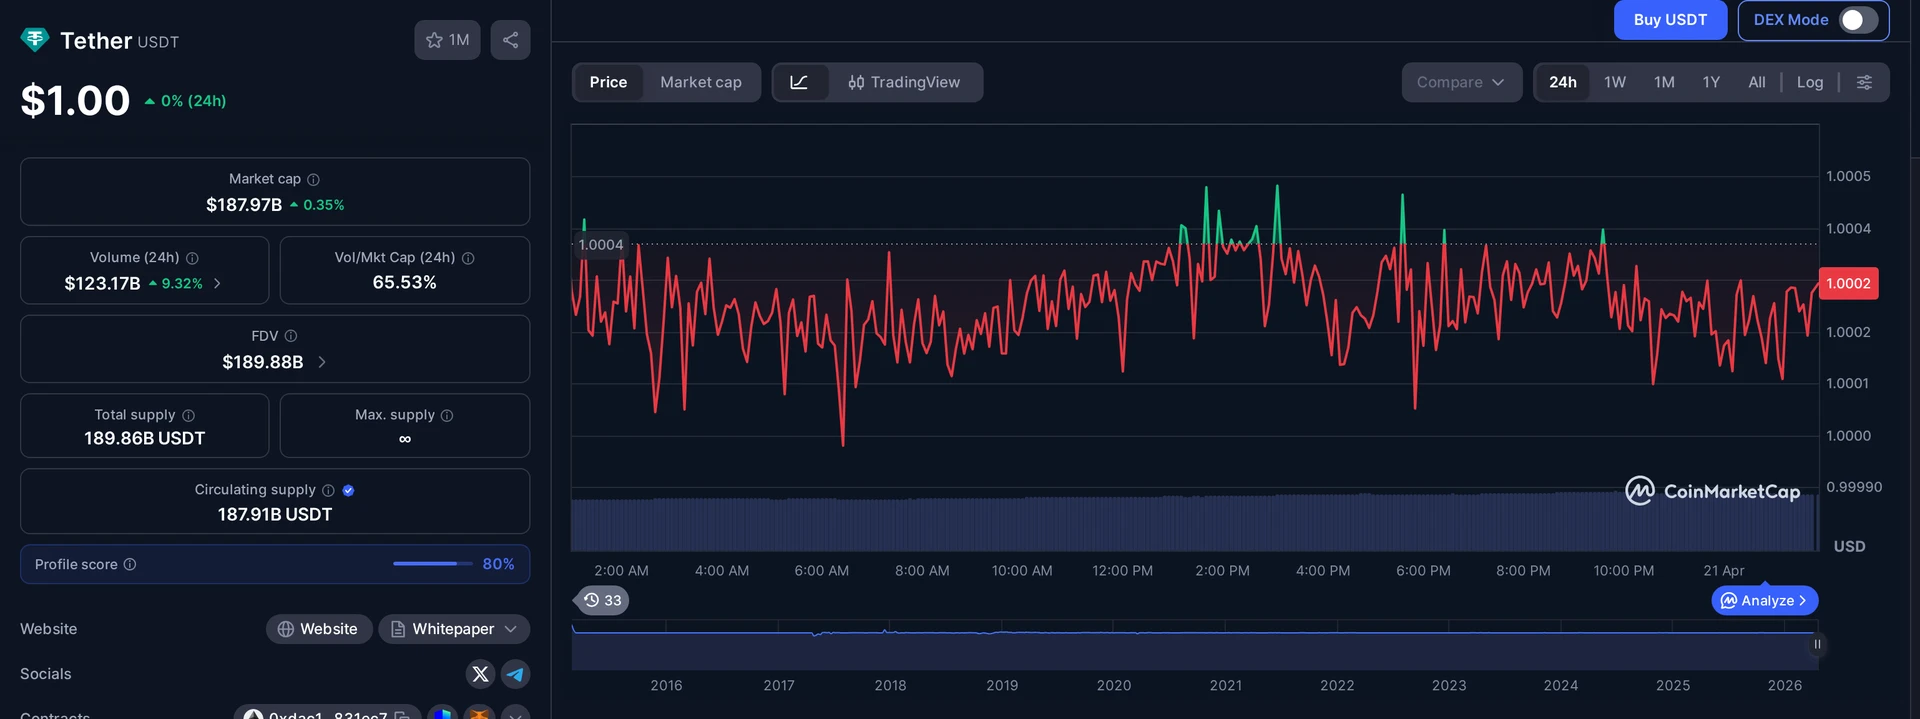Image resolution: width=1920 pixels, height=719 pixels.
Task: Click the Profile score 80% progress bar
Action: pyautogui.click(x=432, y=564)
